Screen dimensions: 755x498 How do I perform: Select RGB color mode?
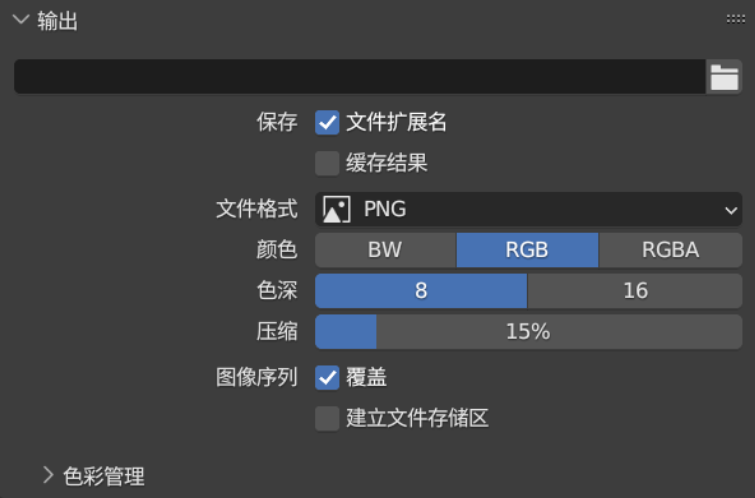[x=527, y=250]
